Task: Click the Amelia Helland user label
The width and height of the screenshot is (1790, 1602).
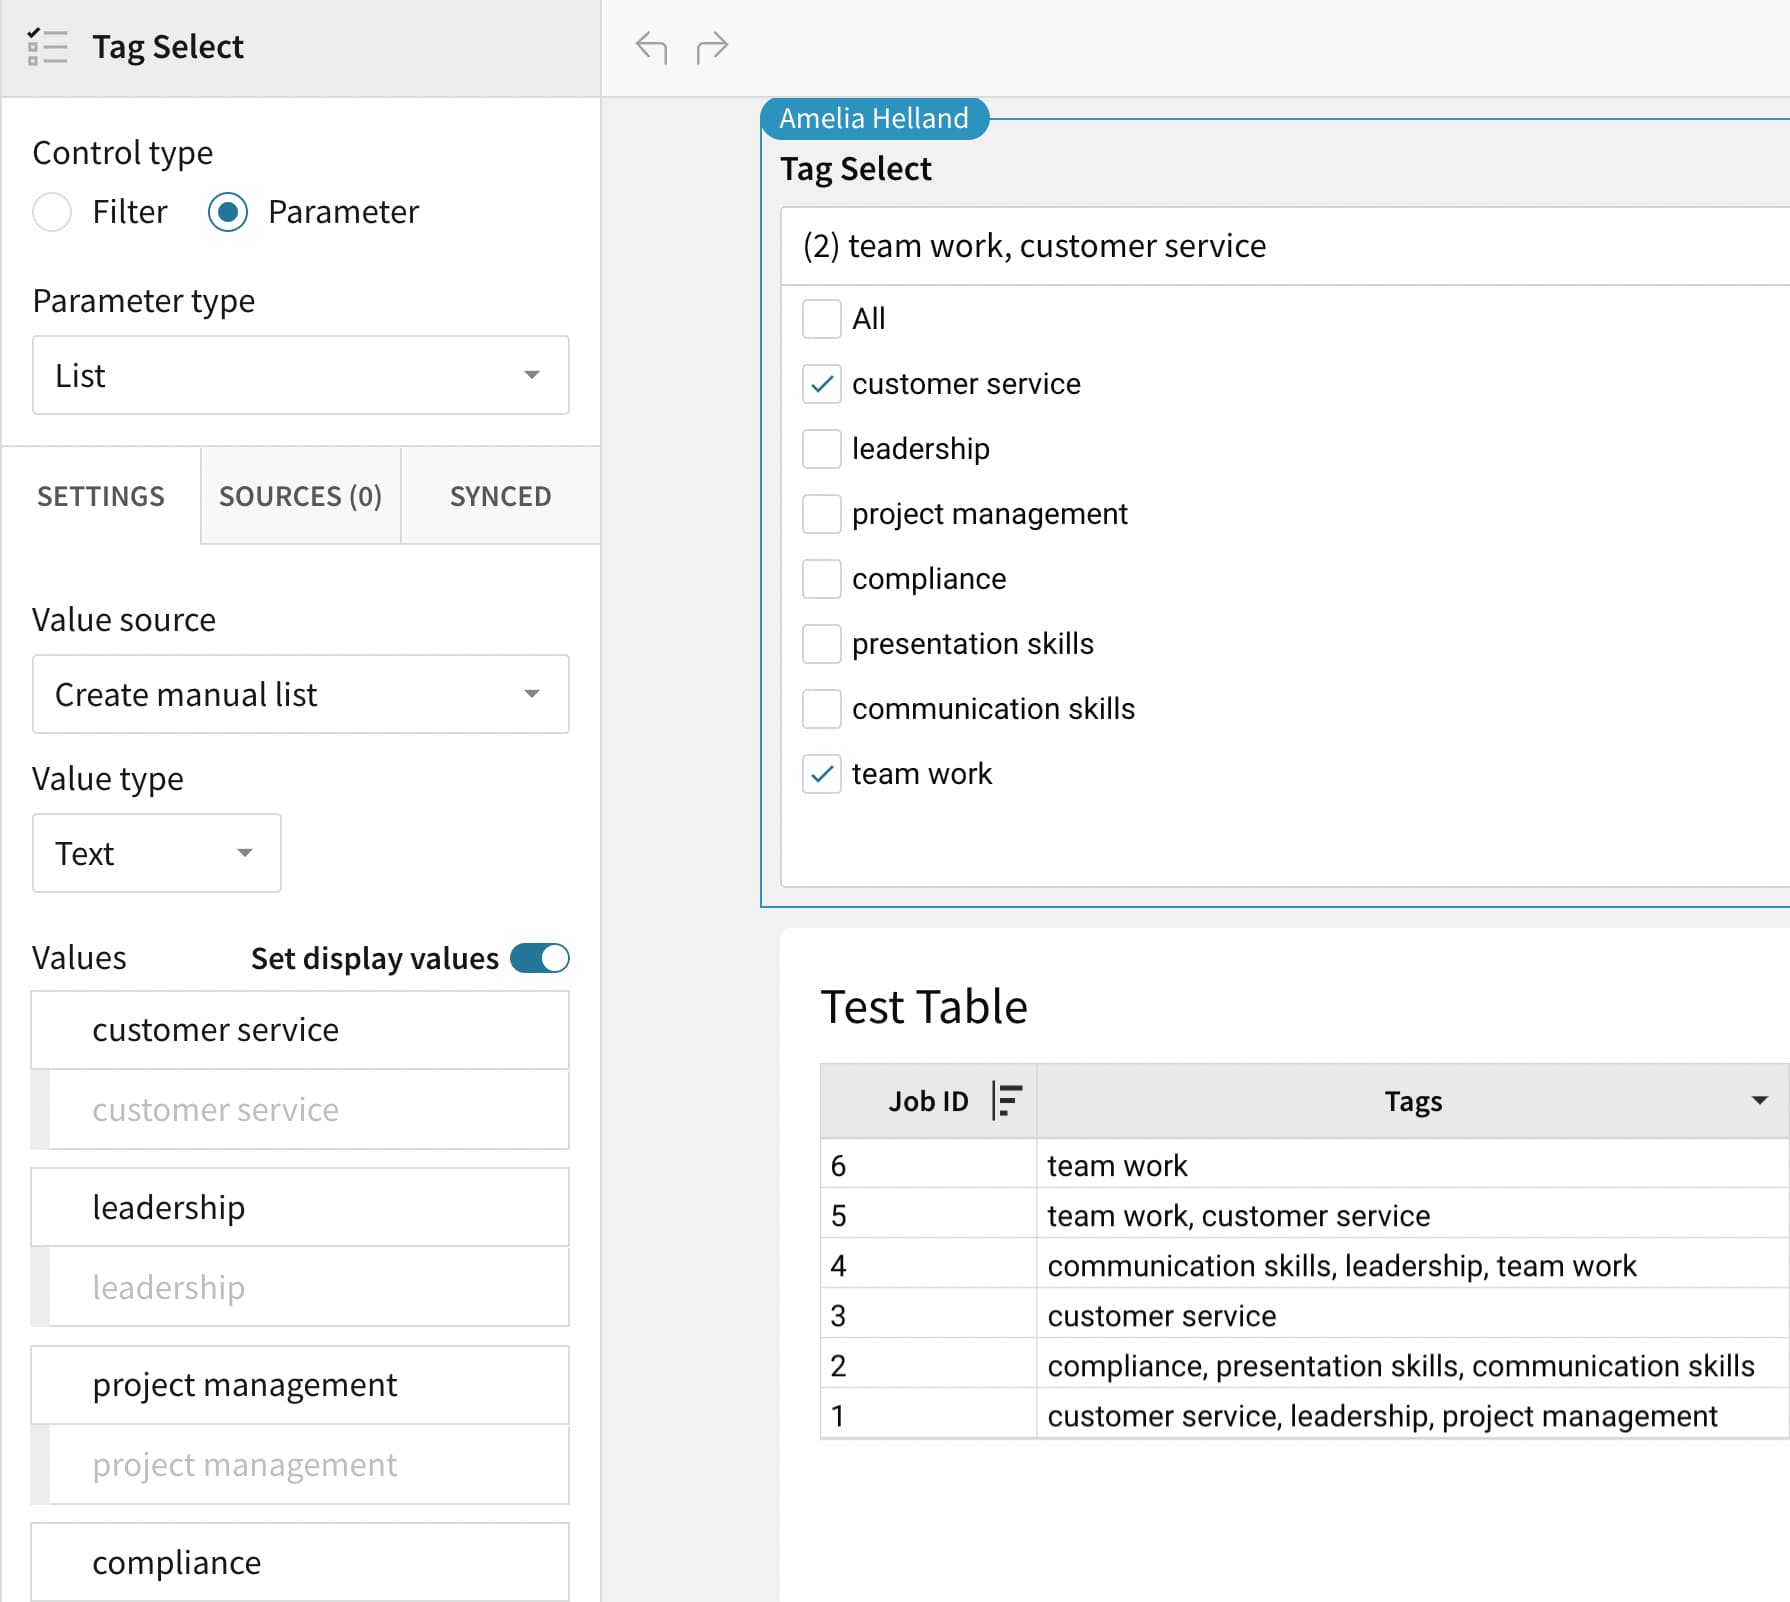Action: pyautogui.click(x=873, y=119)
